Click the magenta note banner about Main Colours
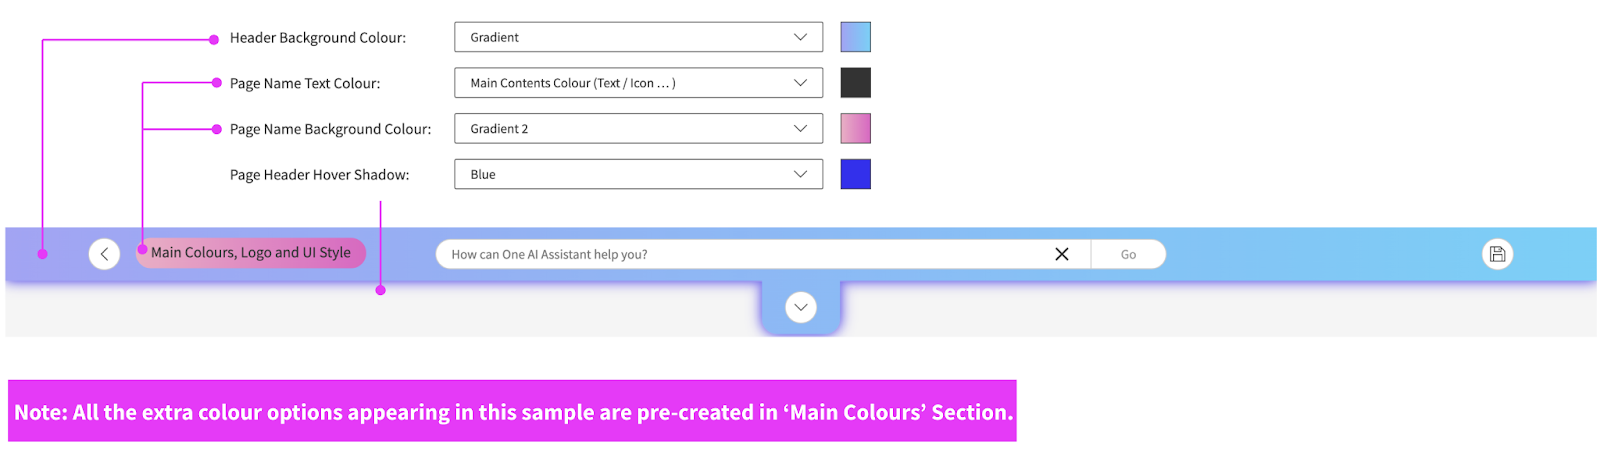The width and height of the screenshot is (1600, 453). (512, 411)
